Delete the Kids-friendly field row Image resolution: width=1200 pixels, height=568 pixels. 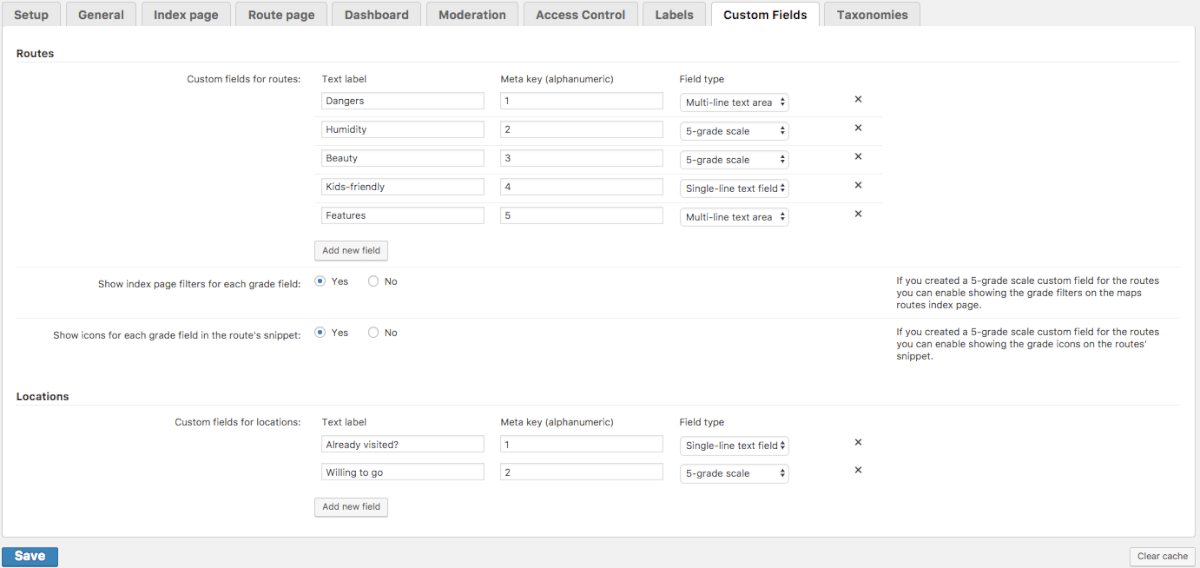[858, 185]
